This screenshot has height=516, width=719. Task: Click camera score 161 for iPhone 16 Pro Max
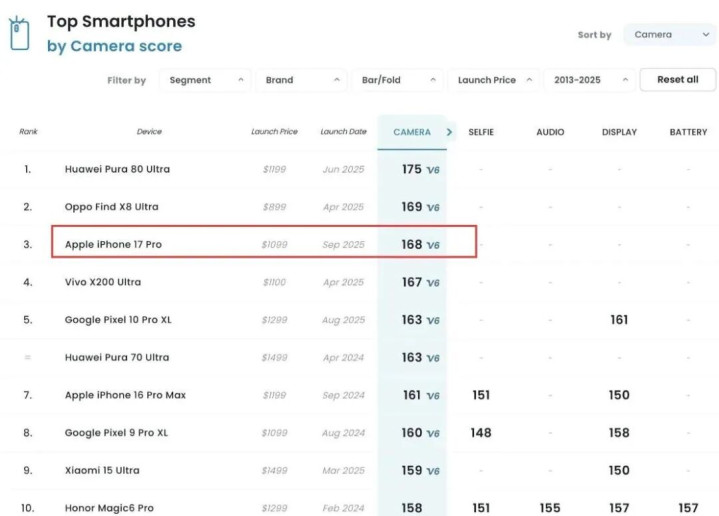[x=412, y=395]
